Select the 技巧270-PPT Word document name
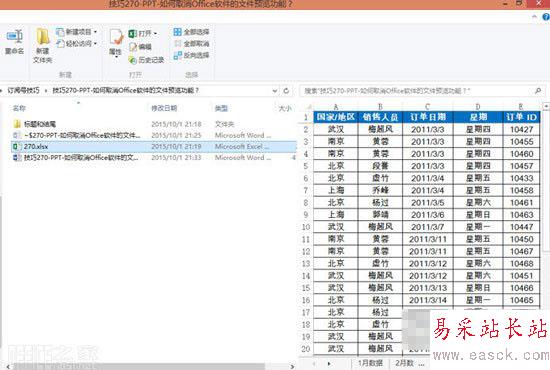The height and width of the screenshot is (370, 550). click(x=81, y=157)
